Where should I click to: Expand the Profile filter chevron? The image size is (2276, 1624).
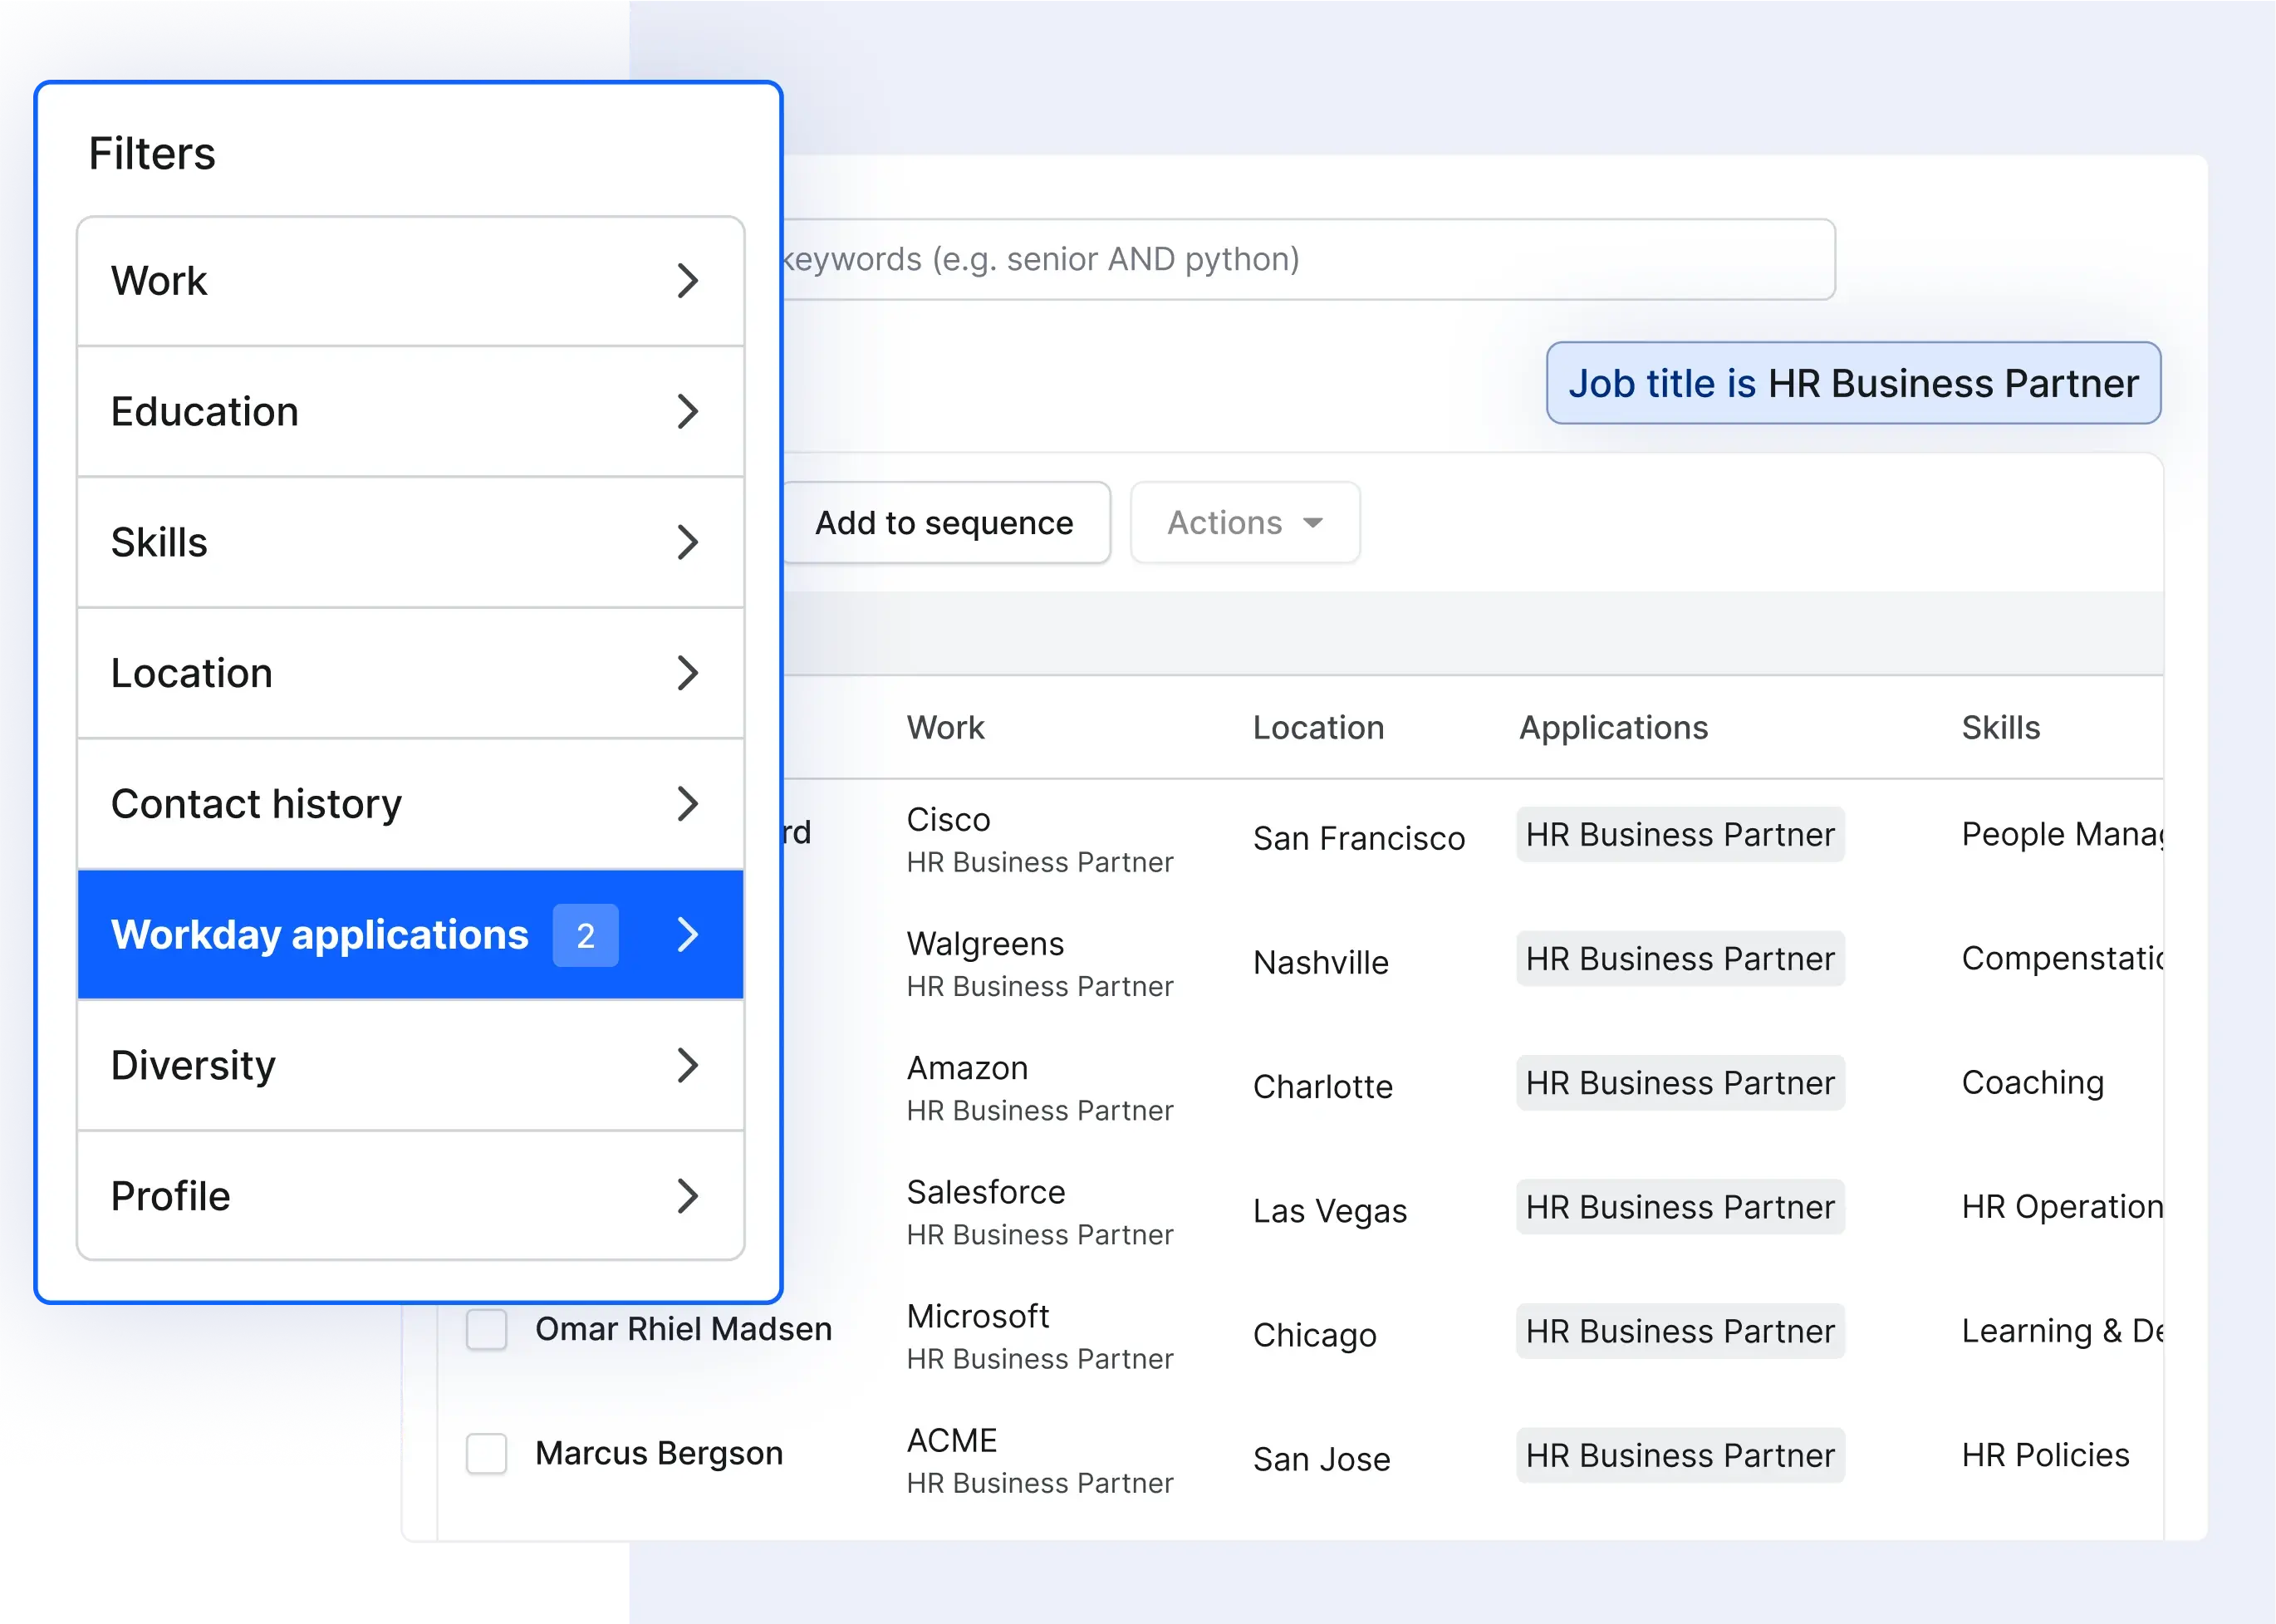[x=687, y=1196]
